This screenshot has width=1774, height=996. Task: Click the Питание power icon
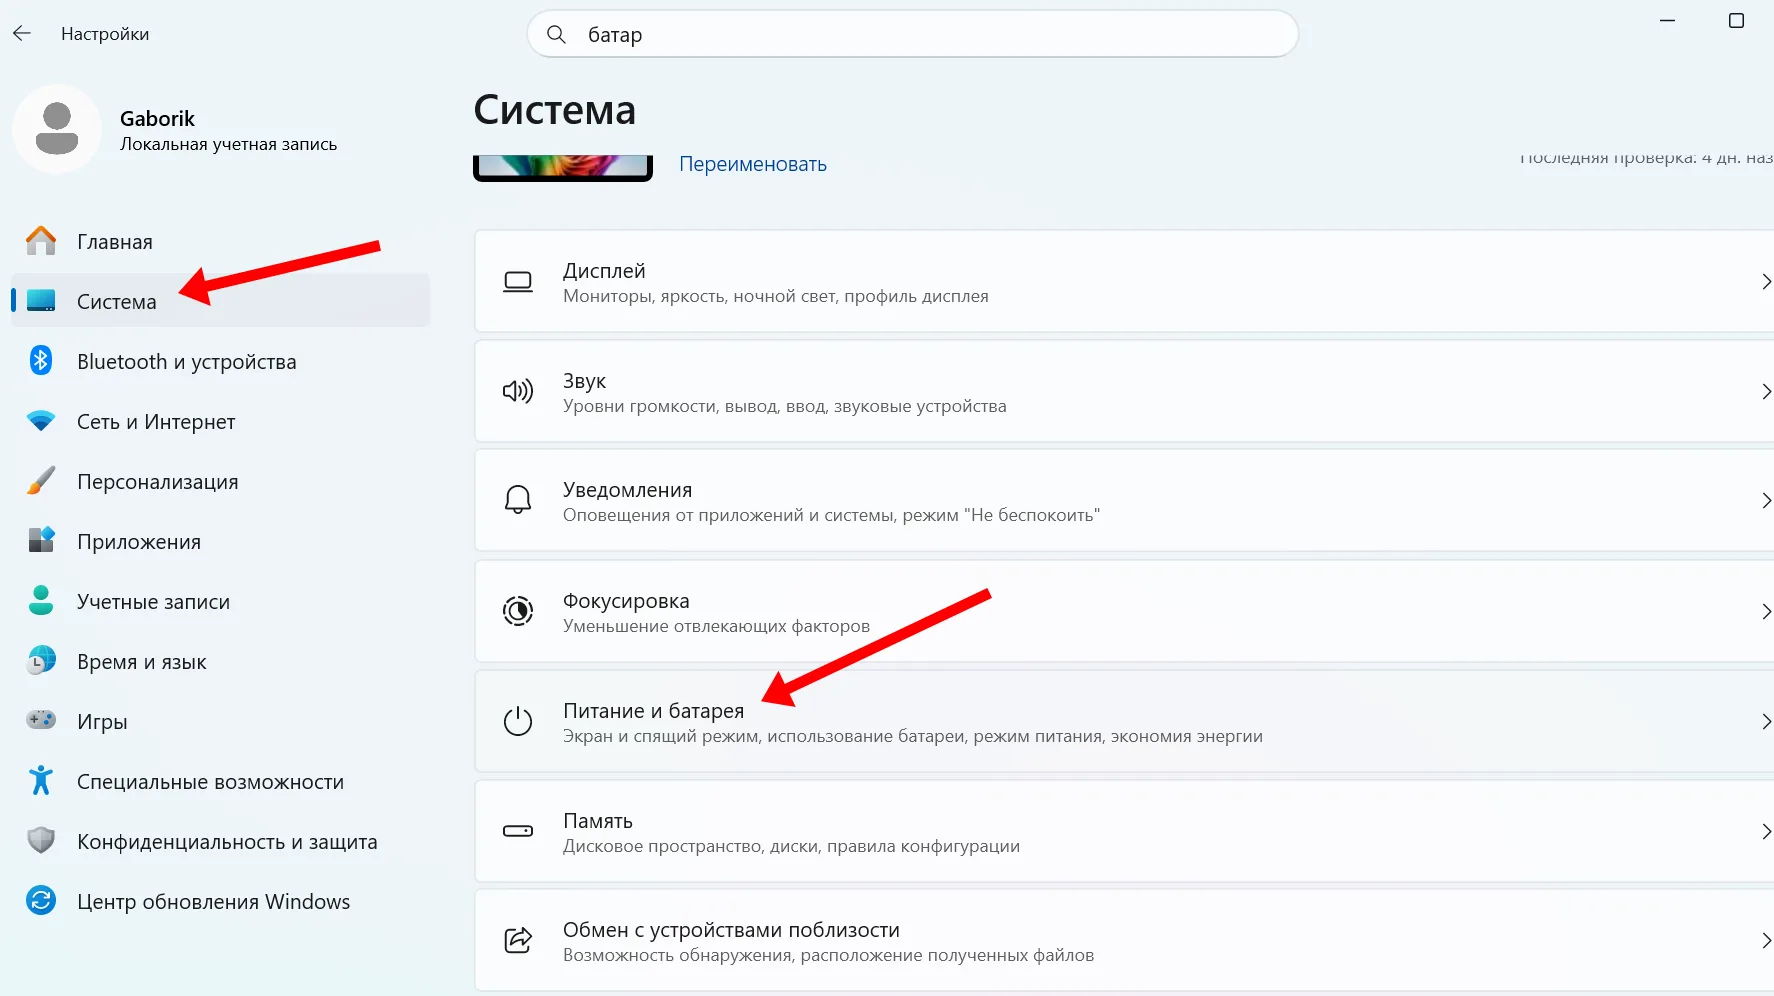click(518, 721)
